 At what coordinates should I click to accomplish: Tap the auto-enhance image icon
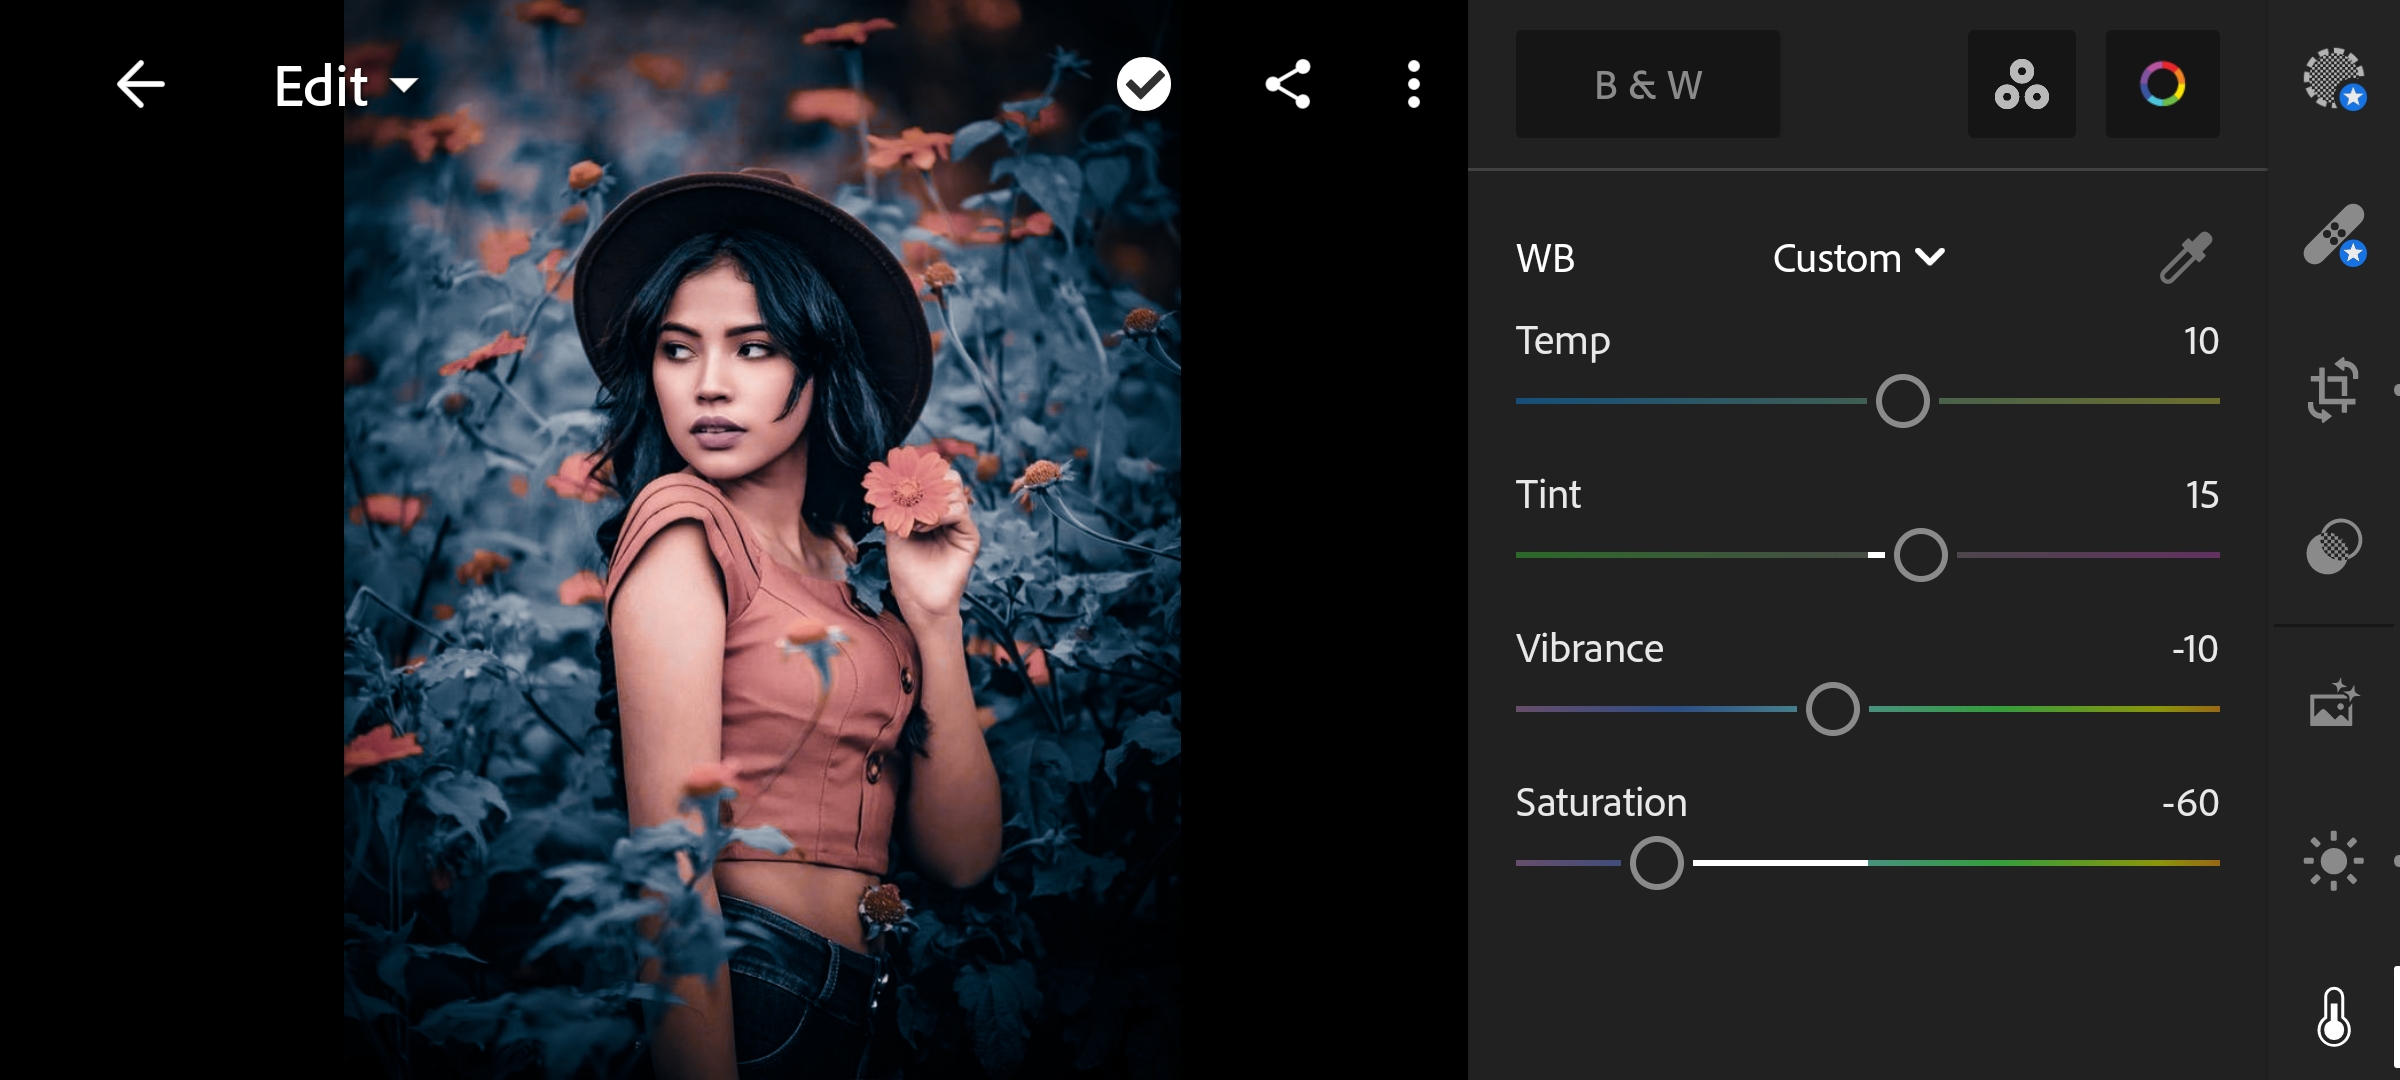click(2331, 710)
